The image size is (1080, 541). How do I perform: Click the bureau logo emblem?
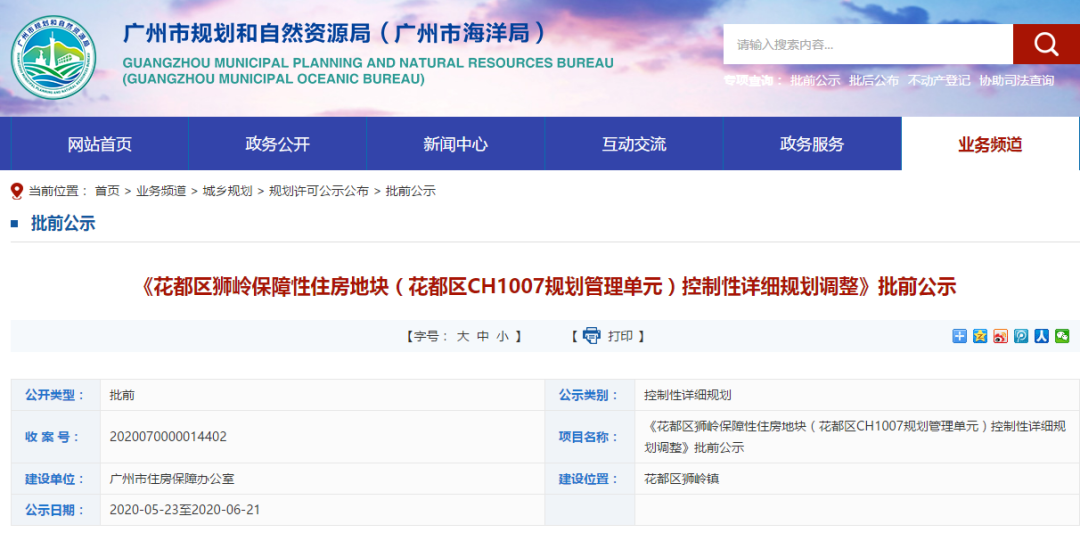[x=57, y=58]
